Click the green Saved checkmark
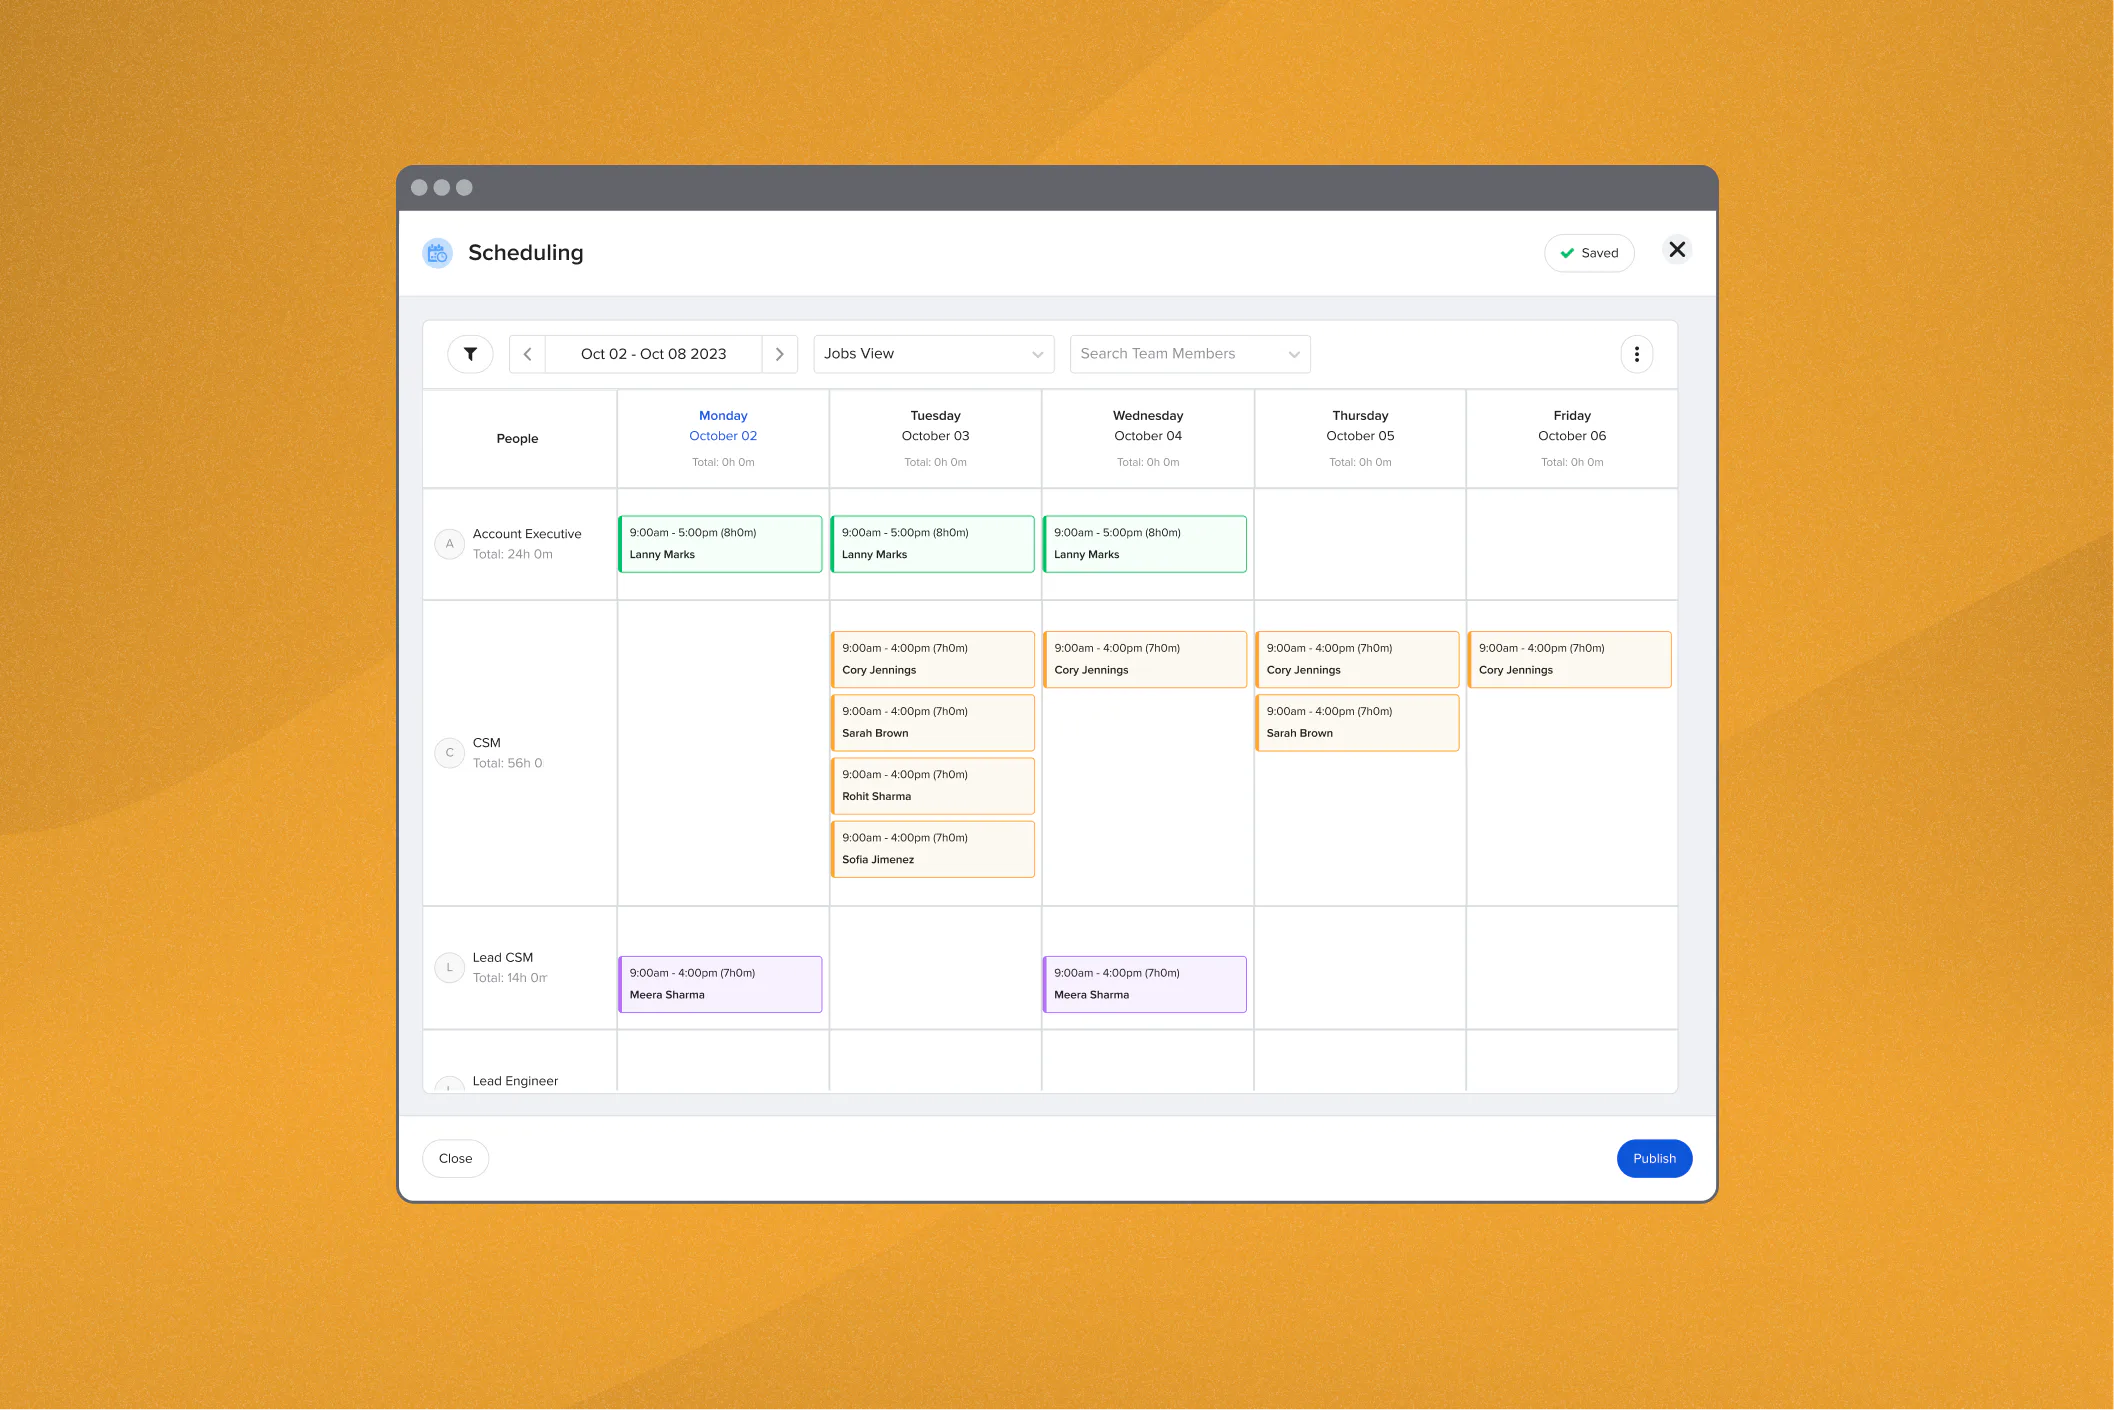The image size is (2114, 1410). pos(1567,253)
